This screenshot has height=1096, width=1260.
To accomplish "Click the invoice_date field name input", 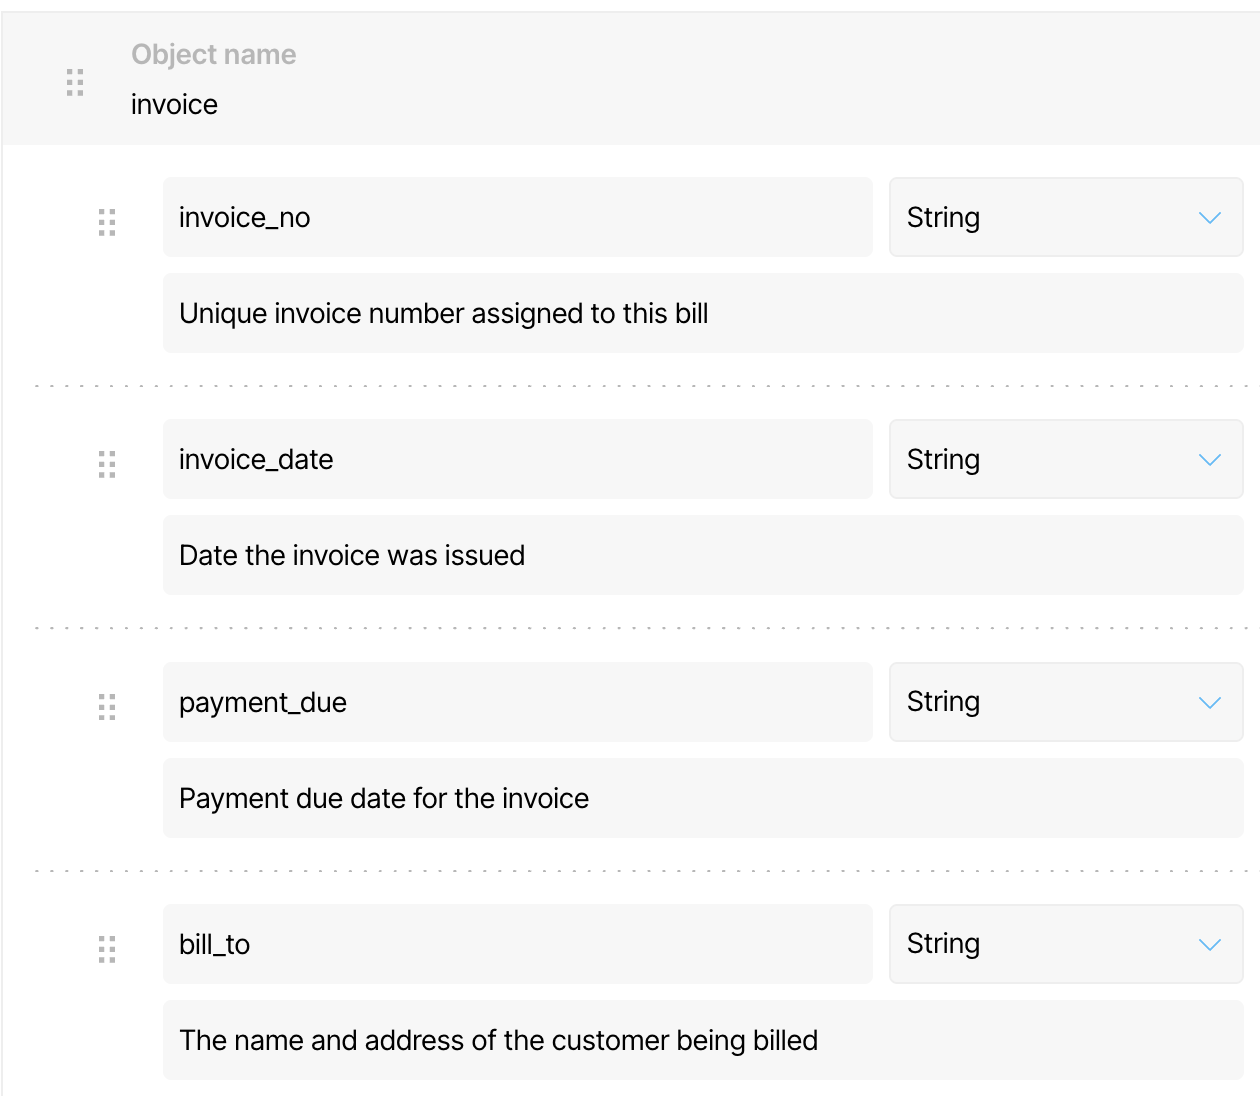I will [x=517, y=459].
